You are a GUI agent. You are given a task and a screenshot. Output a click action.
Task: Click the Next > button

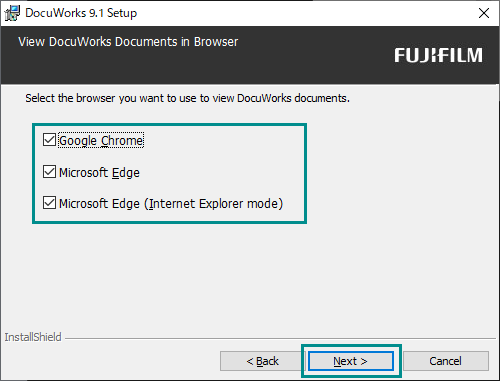click(351, 361)
